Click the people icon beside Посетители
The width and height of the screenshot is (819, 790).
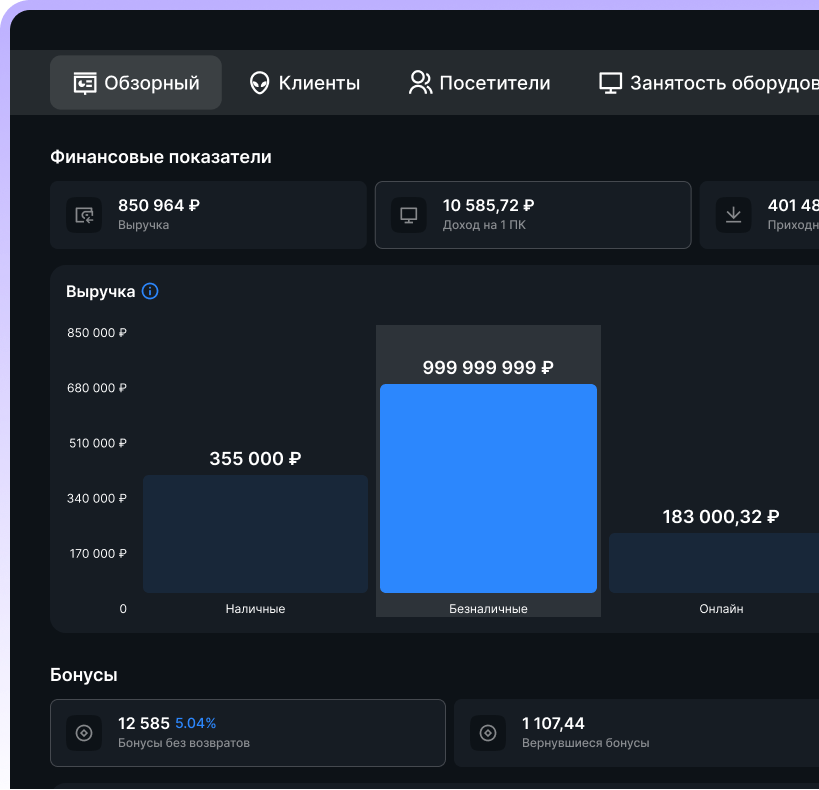click(420, 83)
